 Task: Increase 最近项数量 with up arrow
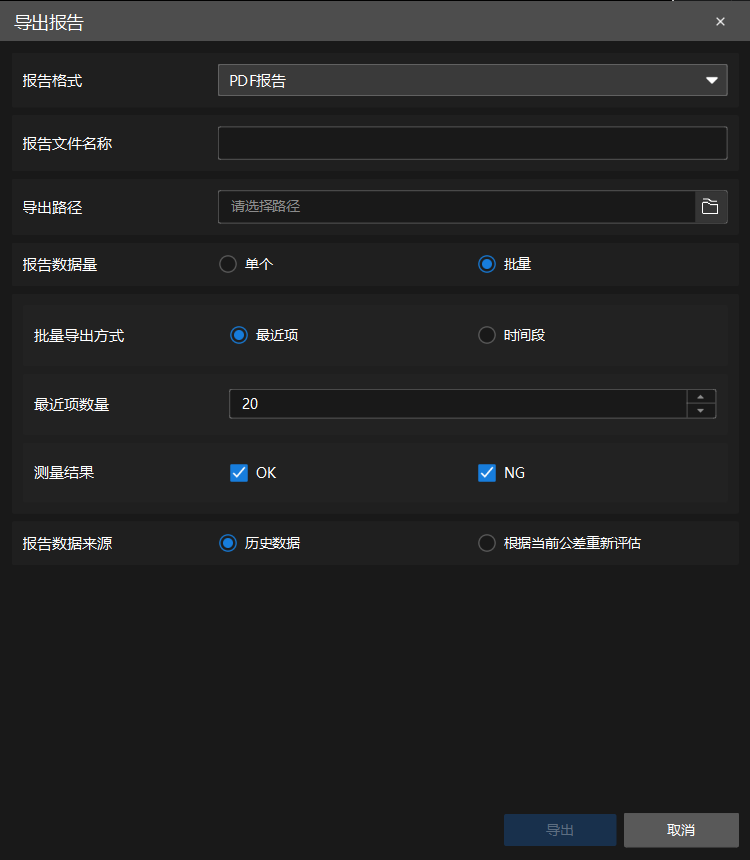tap(701, 397)
